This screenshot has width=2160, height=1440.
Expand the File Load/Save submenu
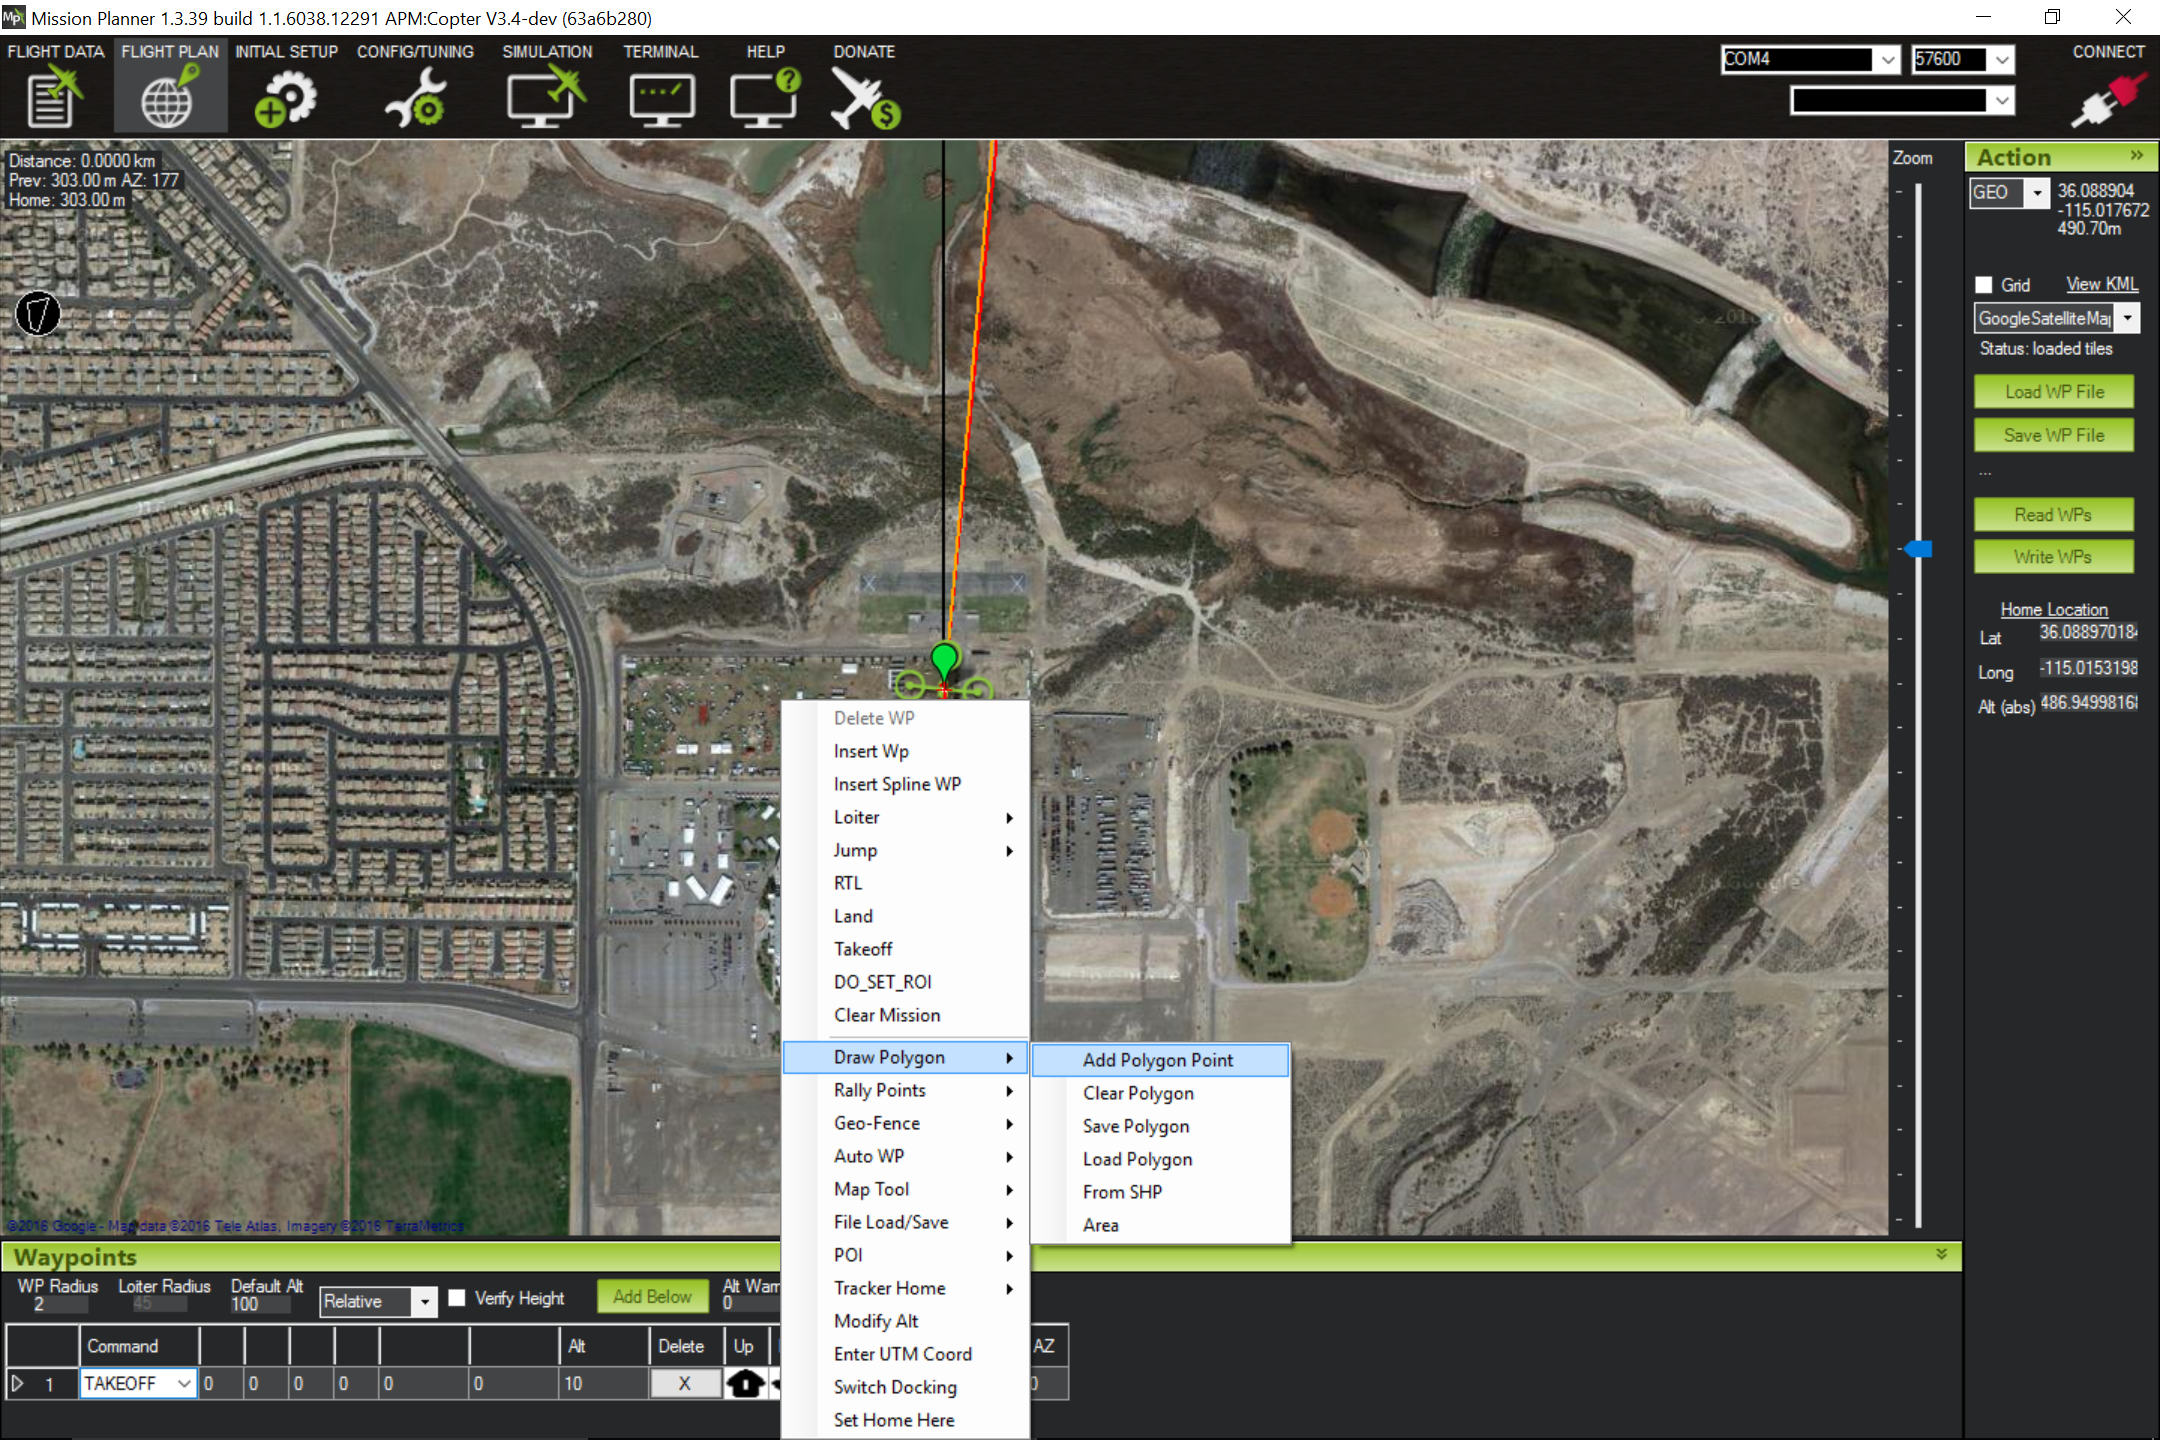905,1222
